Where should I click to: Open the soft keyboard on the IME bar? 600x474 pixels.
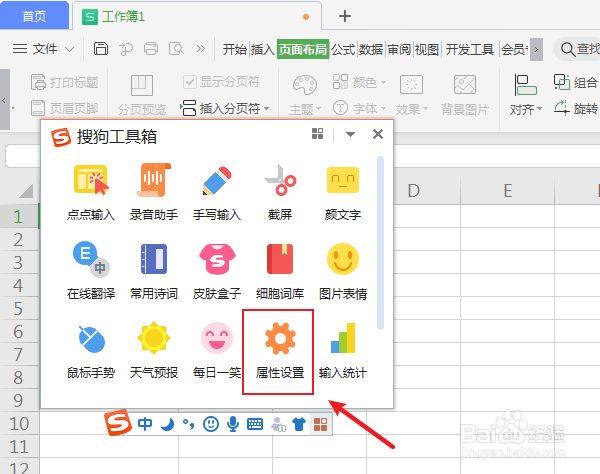(255, 424)
